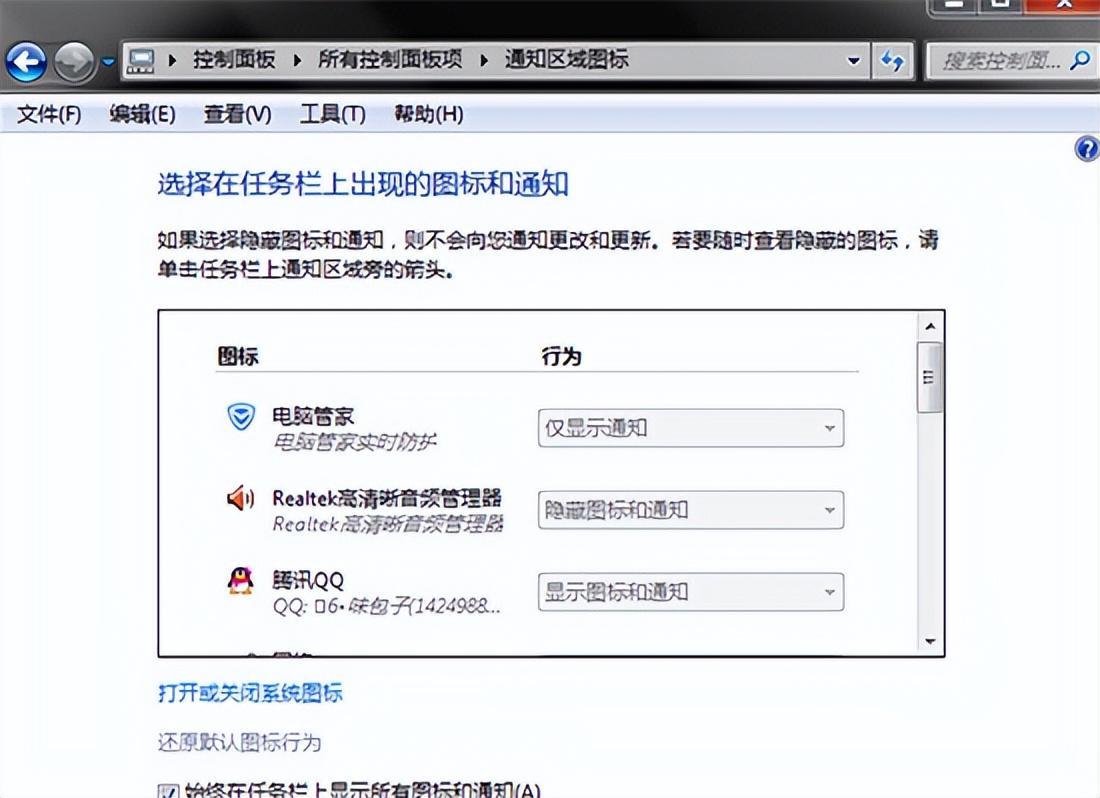Screen dimensions: 1100x798
Task: Click the Forward navigation arrow button
Action: [74, 62]
